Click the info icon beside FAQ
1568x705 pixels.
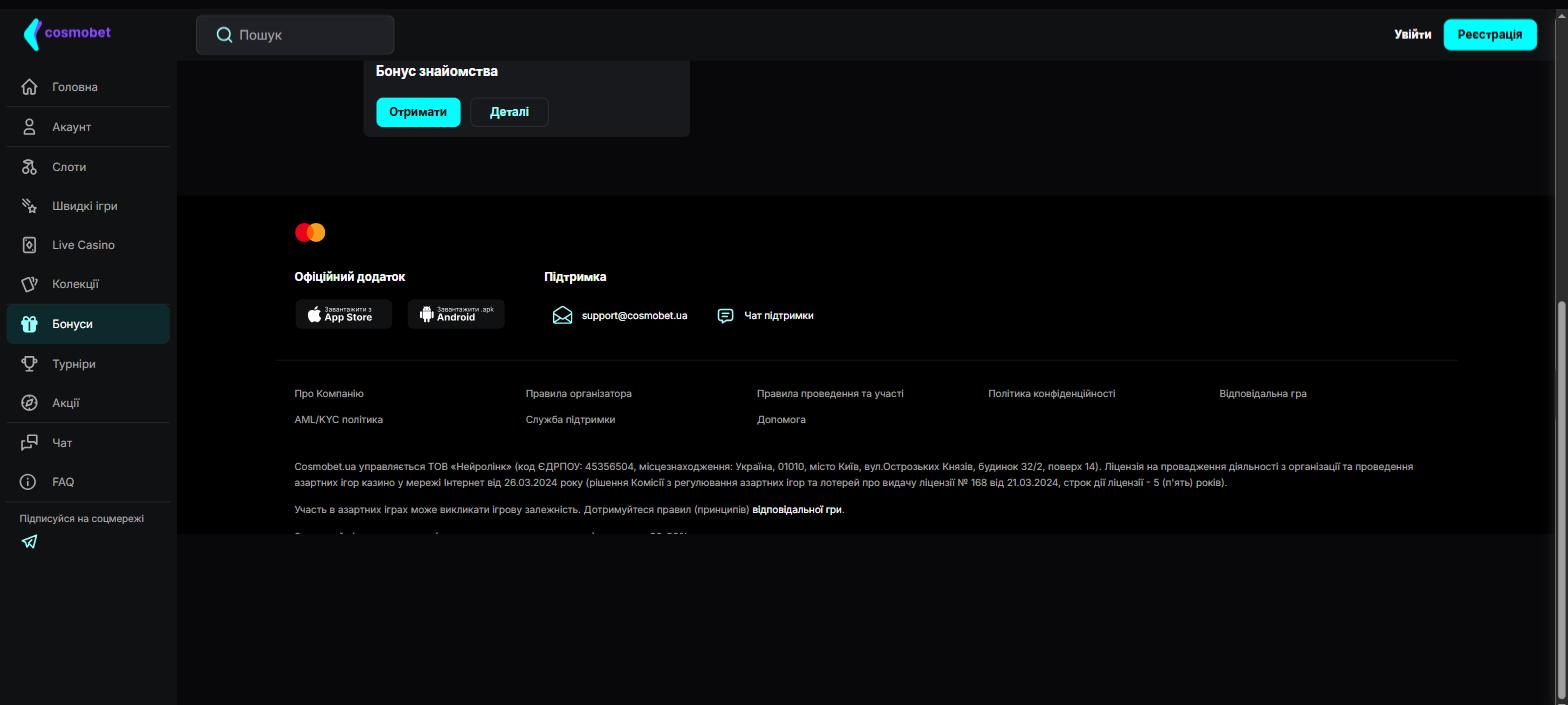(30, 482)
